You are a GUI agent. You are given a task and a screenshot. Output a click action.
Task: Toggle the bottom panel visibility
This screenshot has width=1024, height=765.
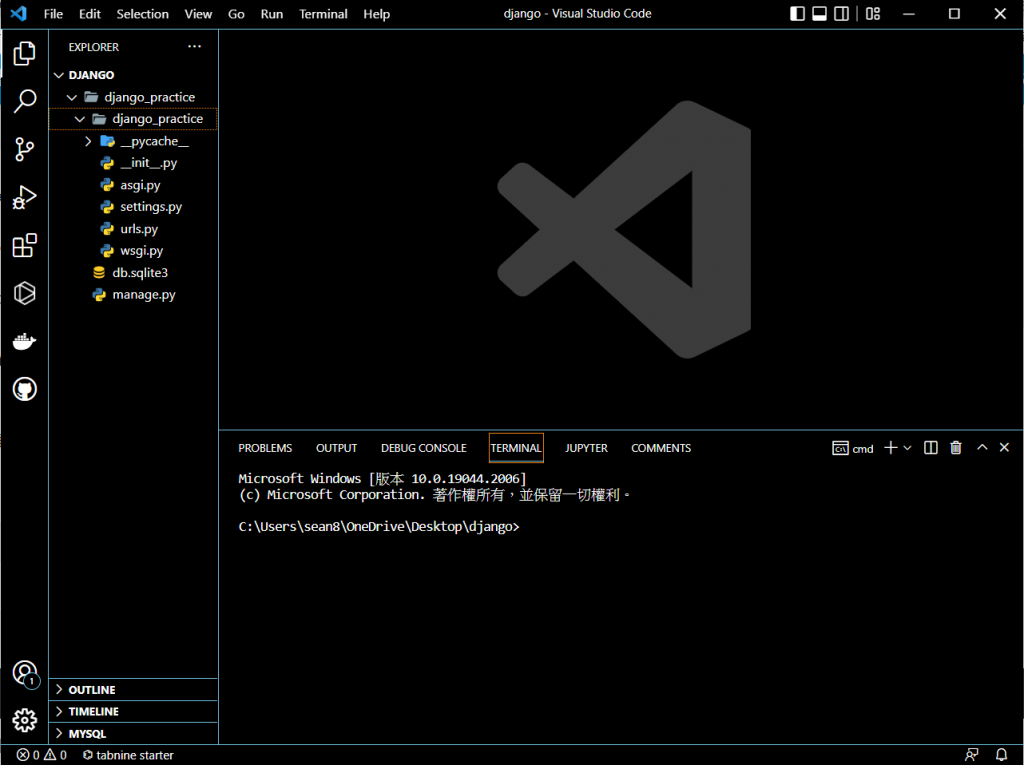pyautogui.click(x=819, y=14)
